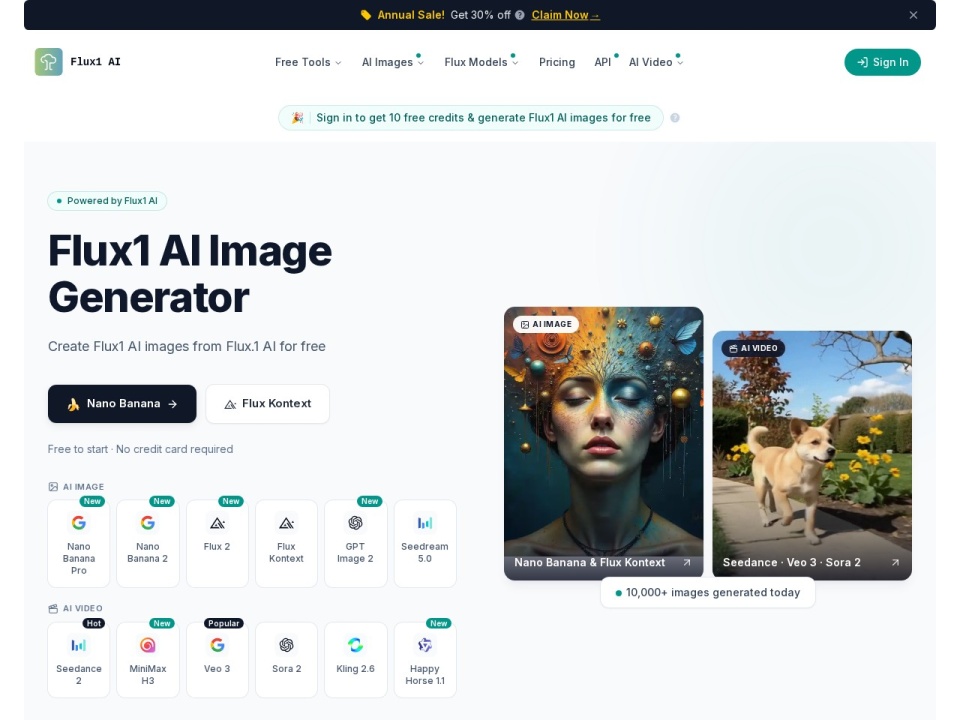Click the AI VIDEO section heading
The width and height of the screenshot is (960, 720).
(75, 609)
